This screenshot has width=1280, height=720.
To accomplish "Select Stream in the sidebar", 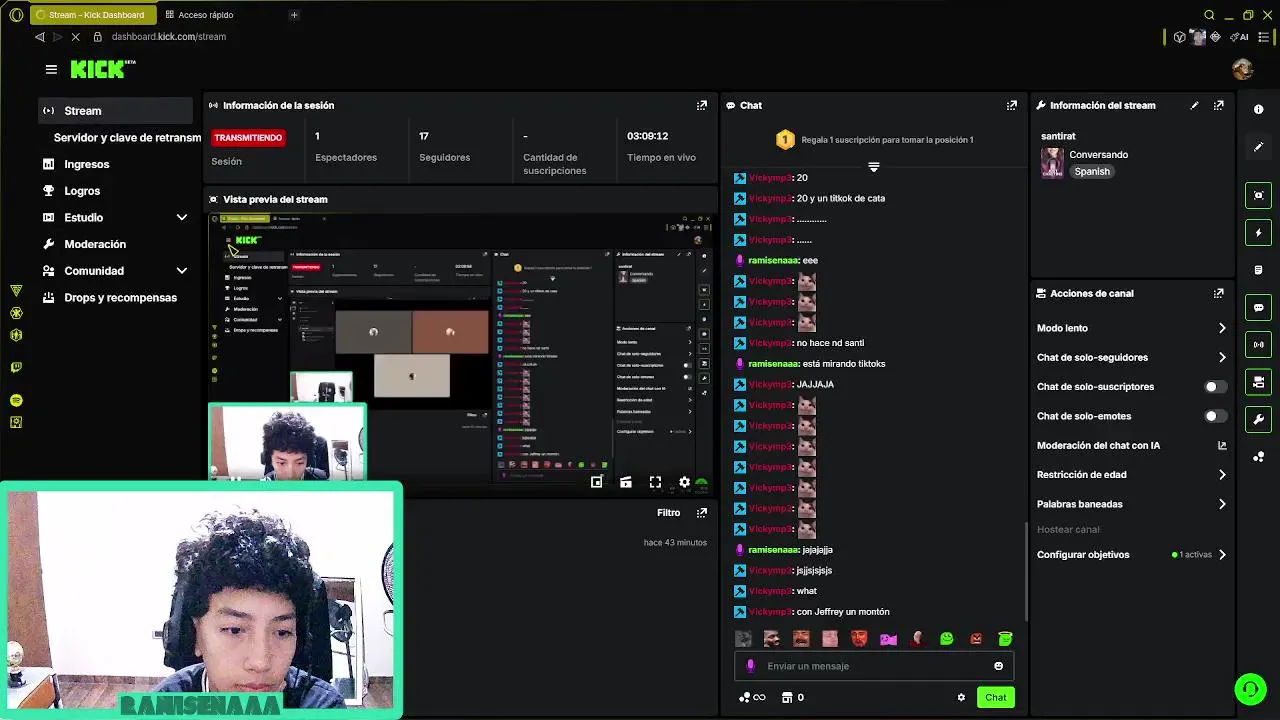I will coord(116,111).
